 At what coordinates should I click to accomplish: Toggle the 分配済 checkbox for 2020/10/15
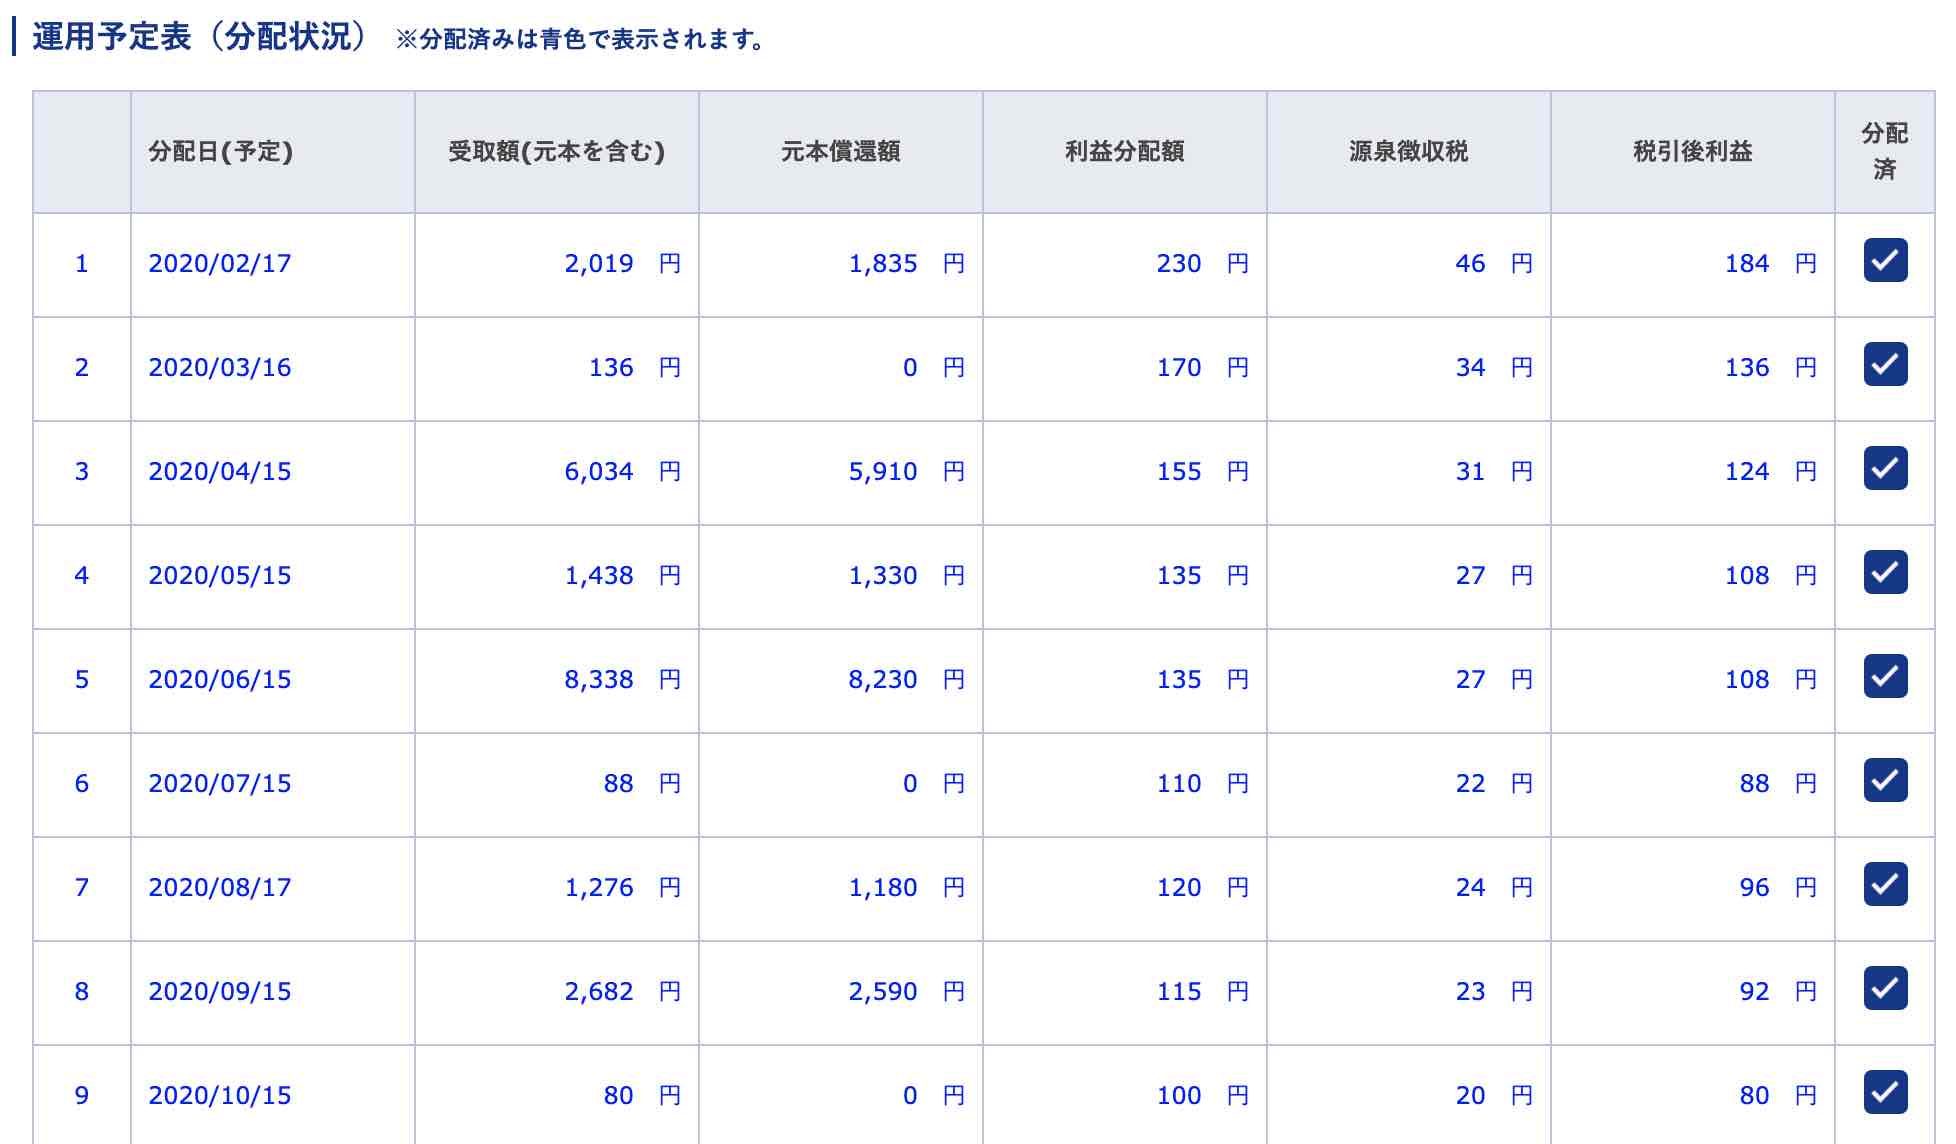1885,1092
